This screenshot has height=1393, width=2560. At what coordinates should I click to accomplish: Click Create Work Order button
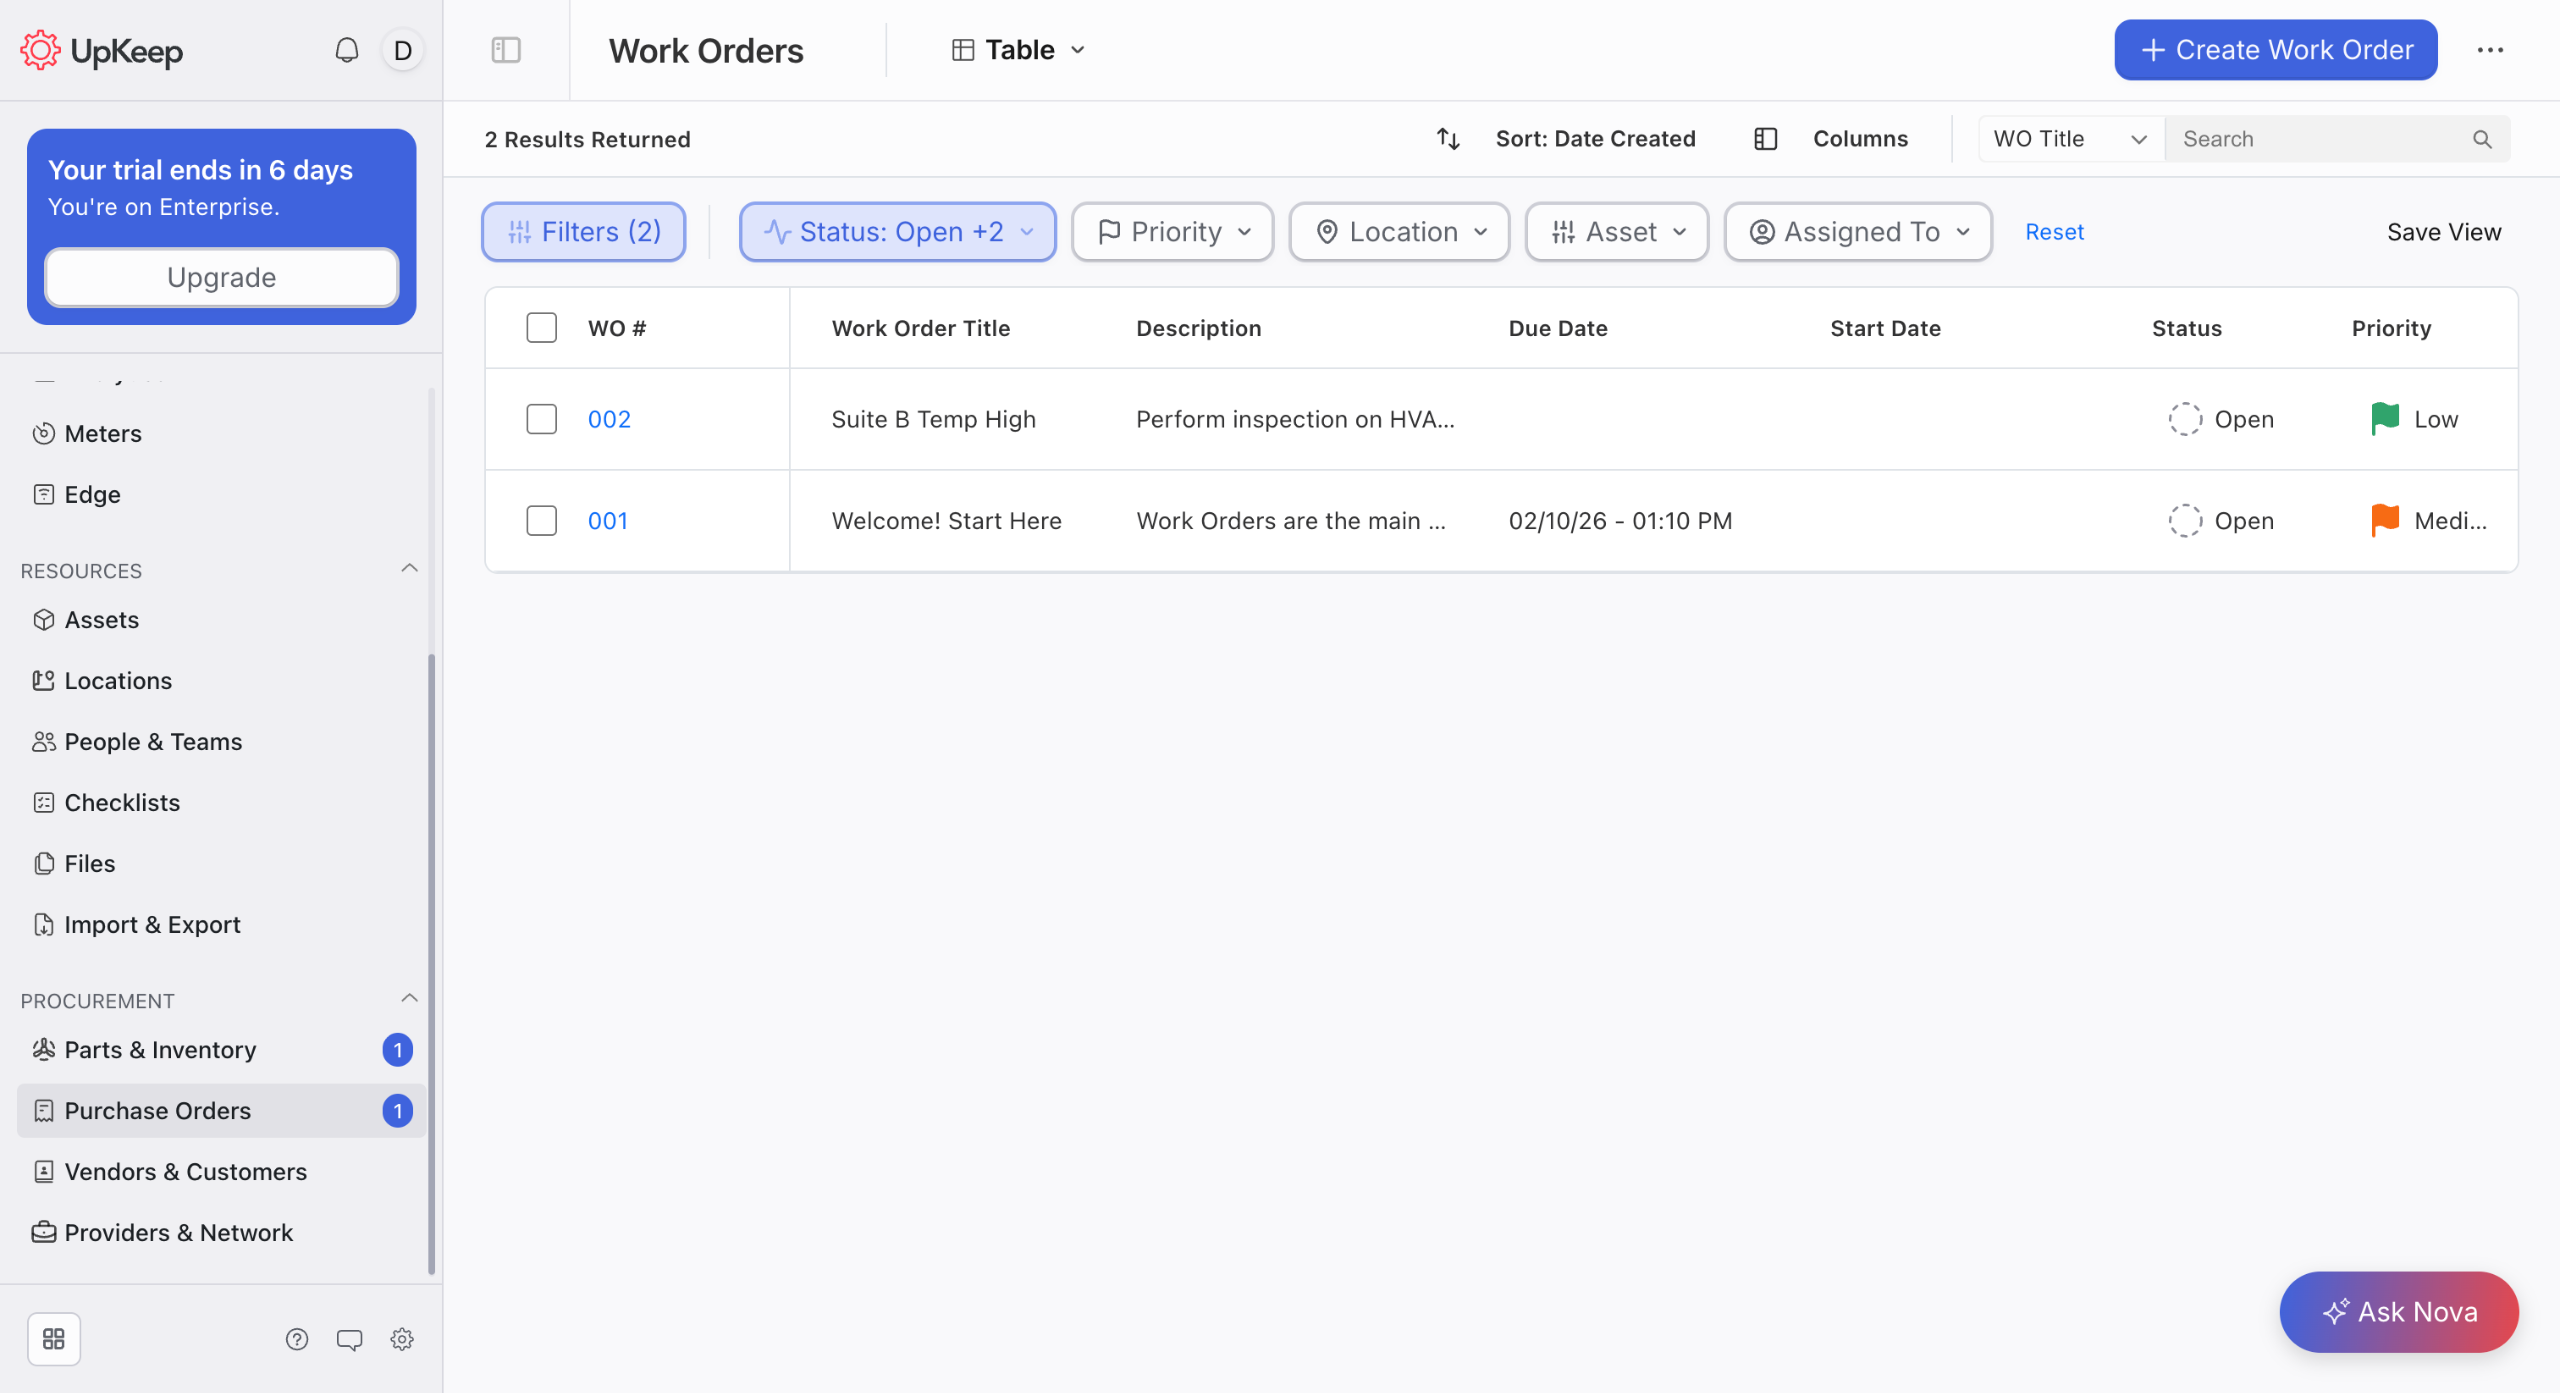click(x=2275, y=50)
